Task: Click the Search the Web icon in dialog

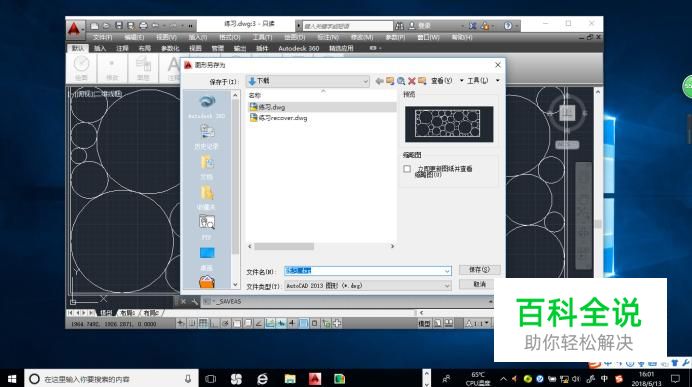Action: pos(401,81)
